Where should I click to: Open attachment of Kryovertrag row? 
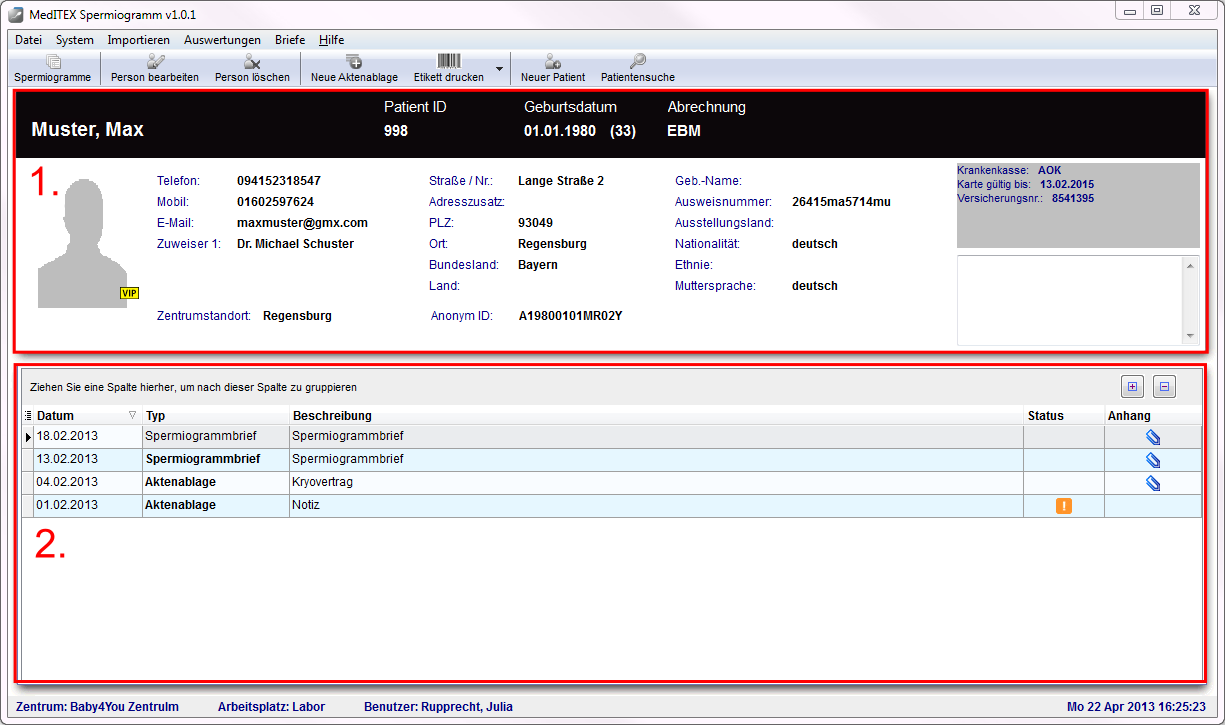point(1152,483)
